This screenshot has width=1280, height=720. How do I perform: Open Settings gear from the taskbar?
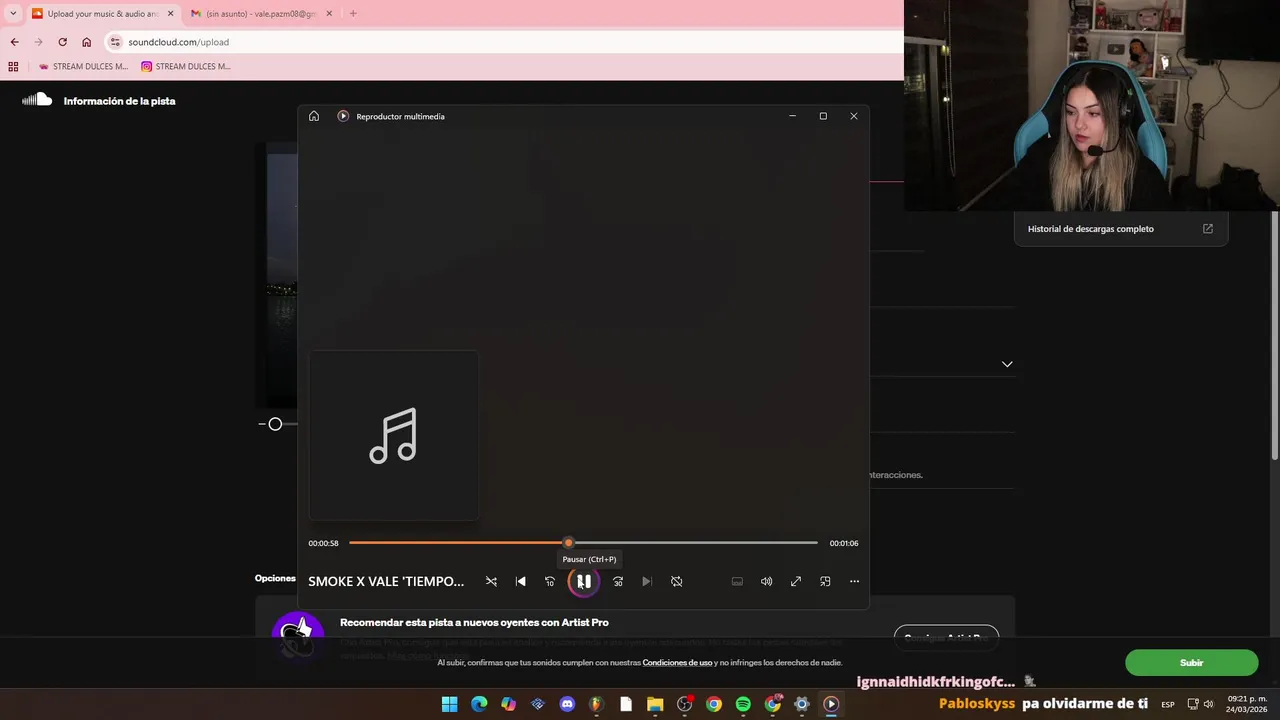(801, 704)
